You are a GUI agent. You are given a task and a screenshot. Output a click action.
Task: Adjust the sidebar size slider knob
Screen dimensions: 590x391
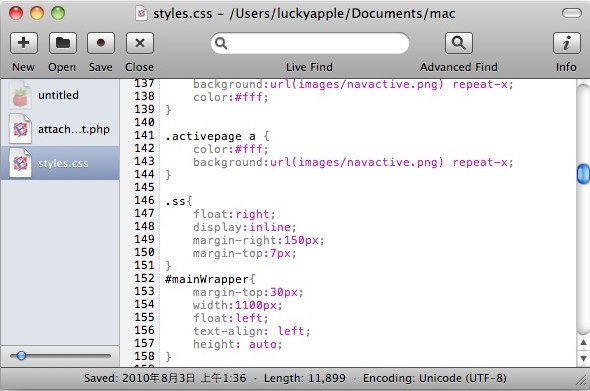pos(21,355)
